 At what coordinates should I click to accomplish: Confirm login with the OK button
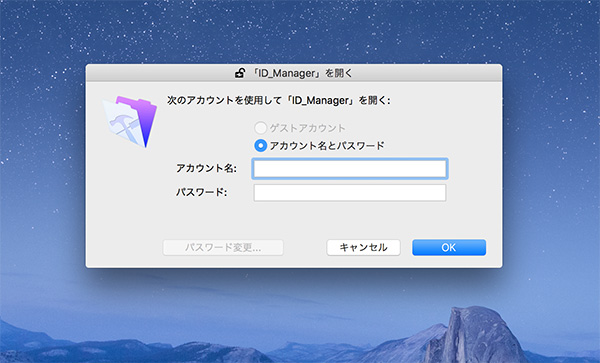pos(449,247)
